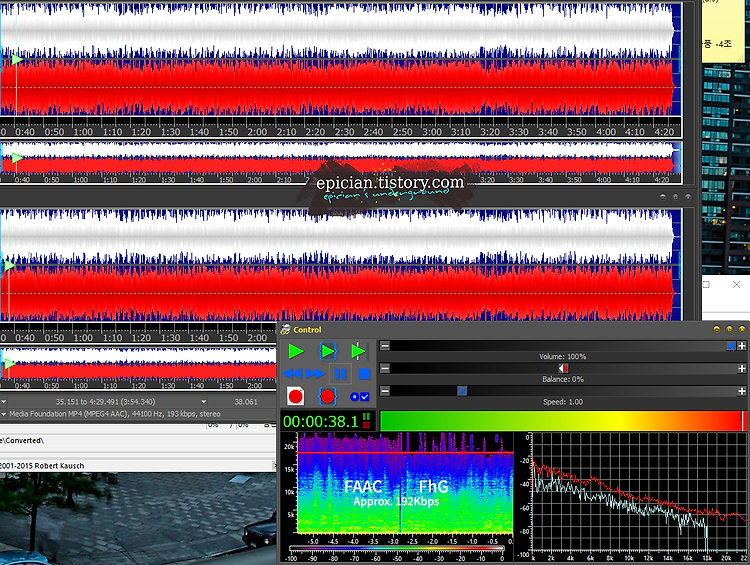Screen dimensions: 750x565
Task: Click the yellow sticky note
Action: tap(723, 31)
